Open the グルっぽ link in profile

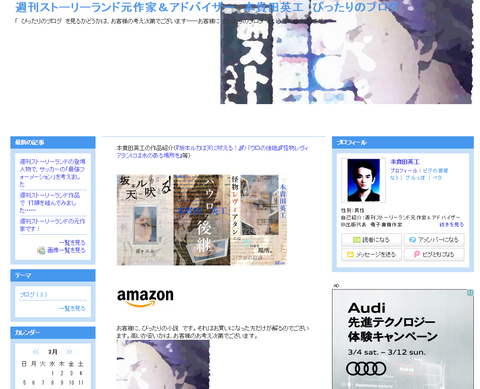tap(415, 178)
